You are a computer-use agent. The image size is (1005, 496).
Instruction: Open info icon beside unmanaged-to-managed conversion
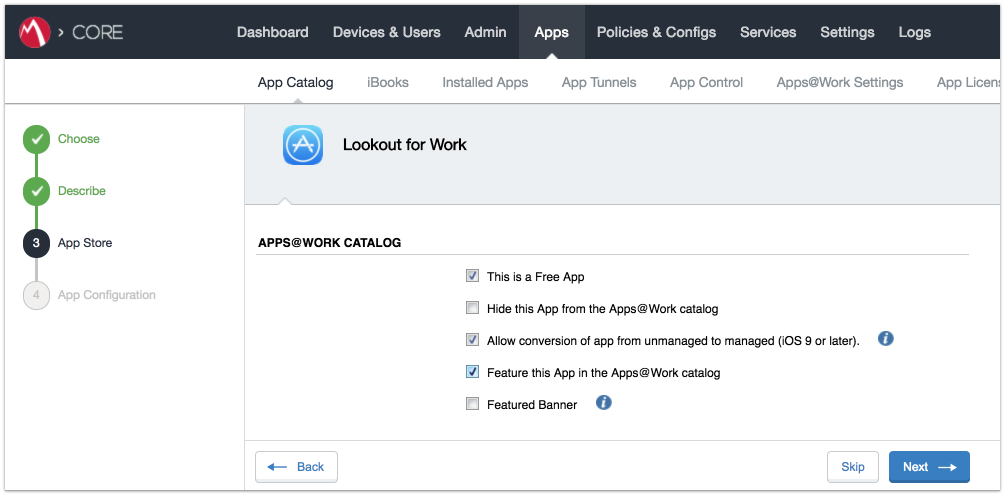point(886,338)
